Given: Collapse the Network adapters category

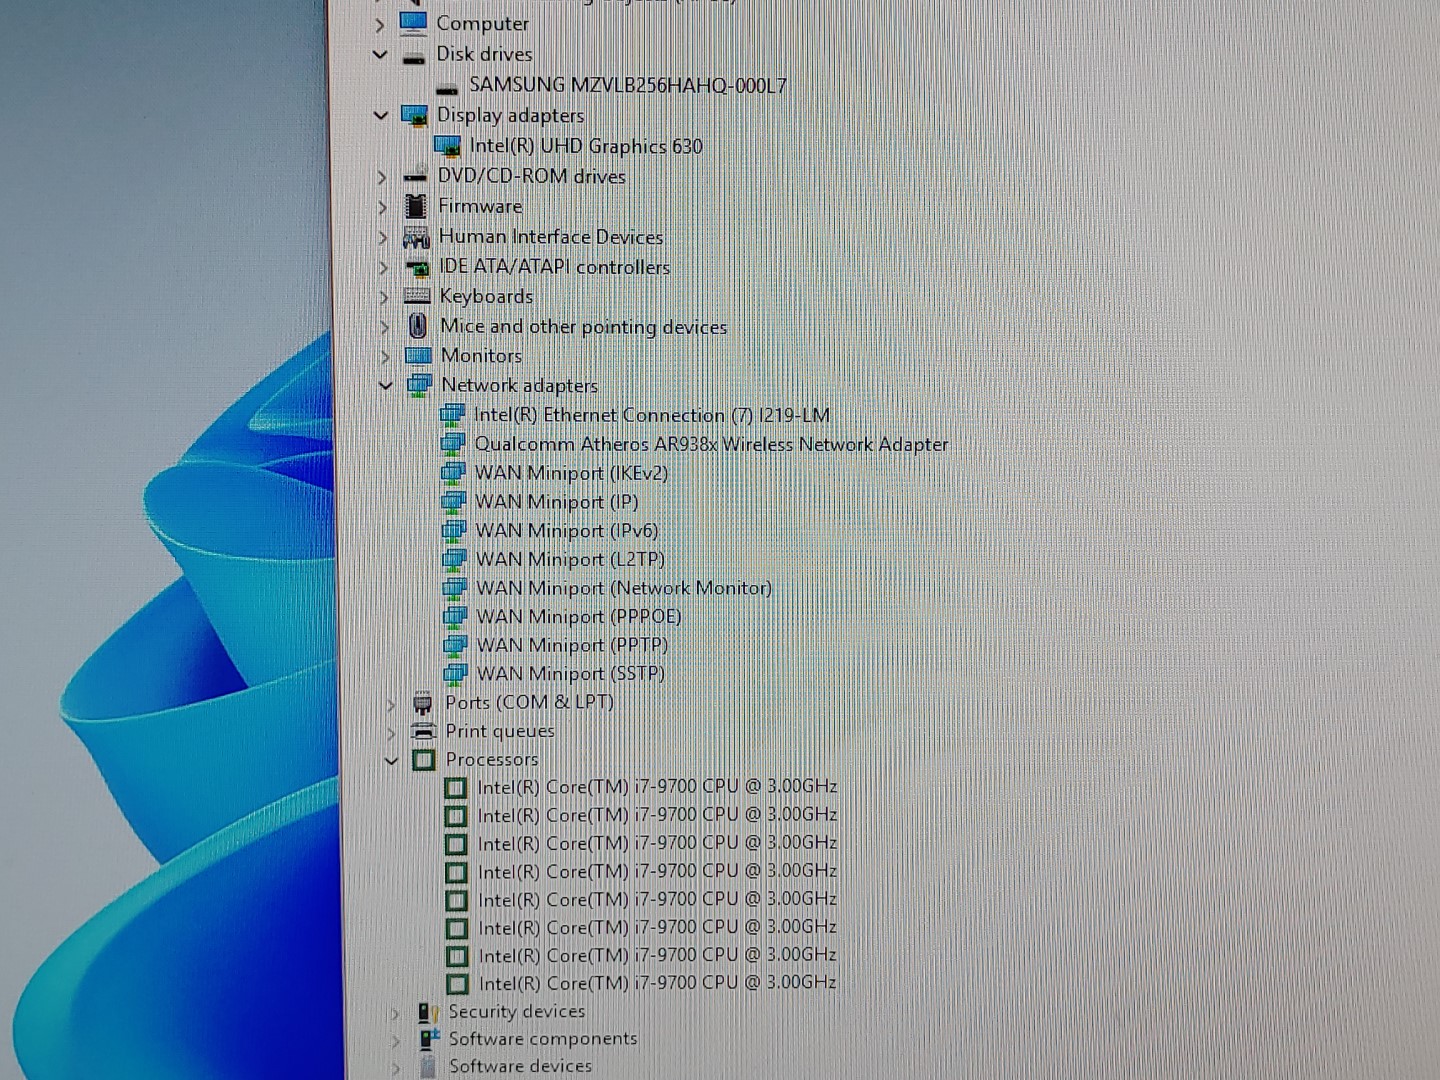Looking at the screenshot, I should (385, 386).
